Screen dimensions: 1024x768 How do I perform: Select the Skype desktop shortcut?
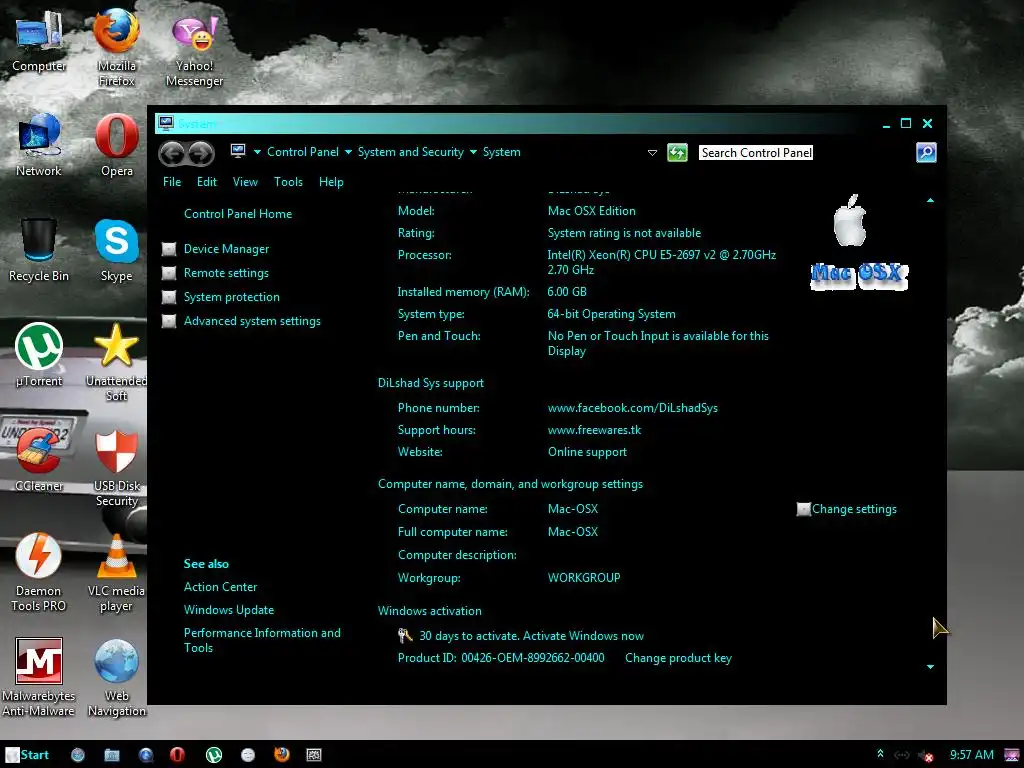pyautogui.click(x=116, y=251)
